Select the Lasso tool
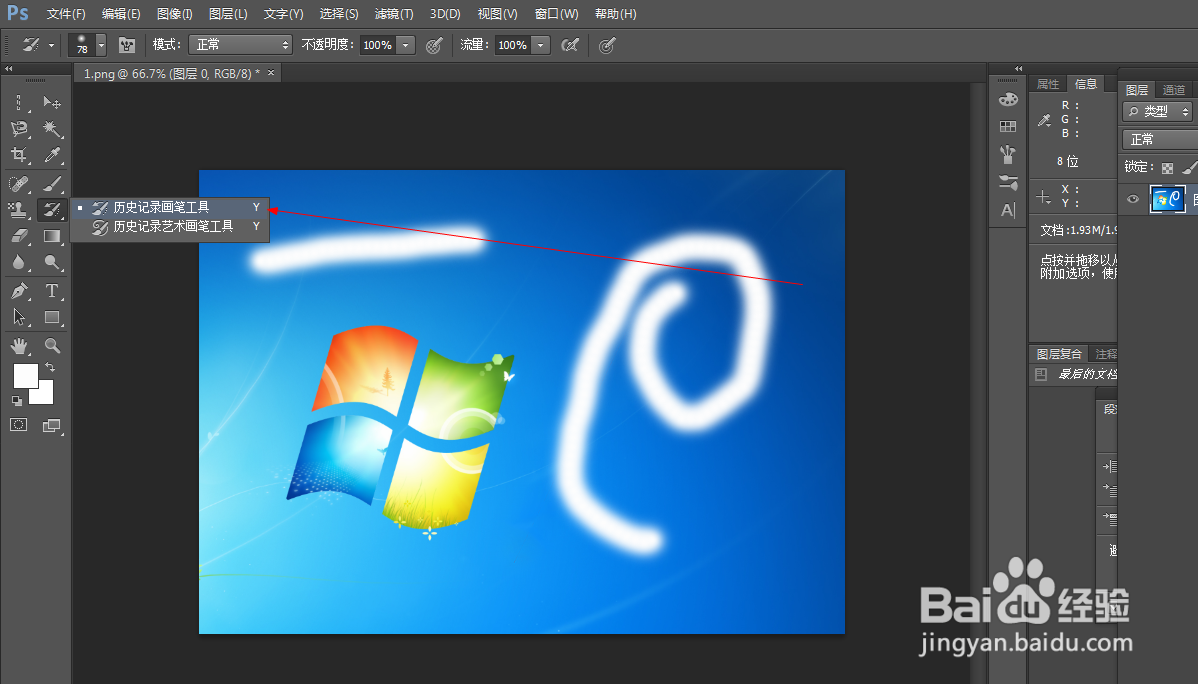 pyautogui.click(x=19, y=128)
